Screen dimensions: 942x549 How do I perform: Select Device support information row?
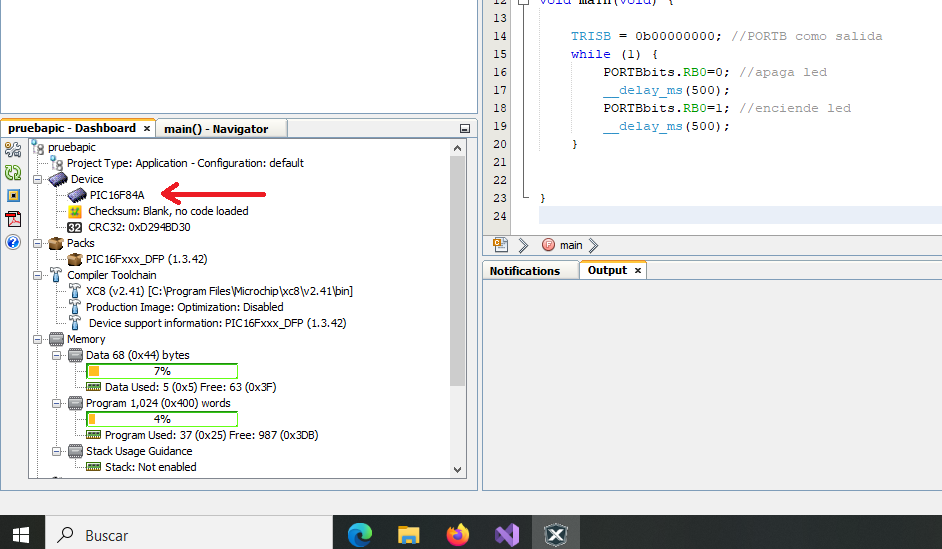217,323
